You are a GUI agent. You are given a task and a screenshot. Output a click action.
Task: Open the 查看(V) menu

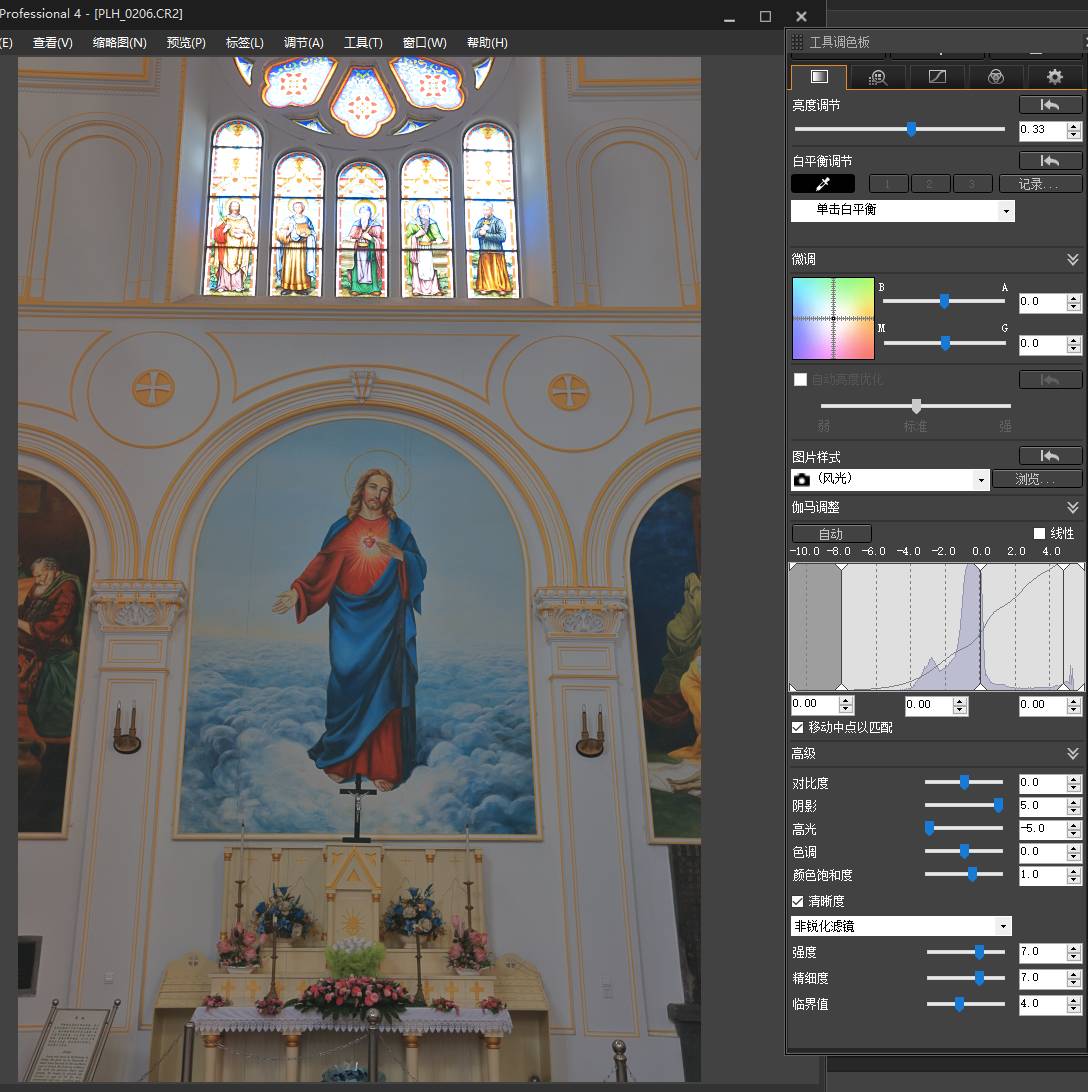click(x=53, y=42)
